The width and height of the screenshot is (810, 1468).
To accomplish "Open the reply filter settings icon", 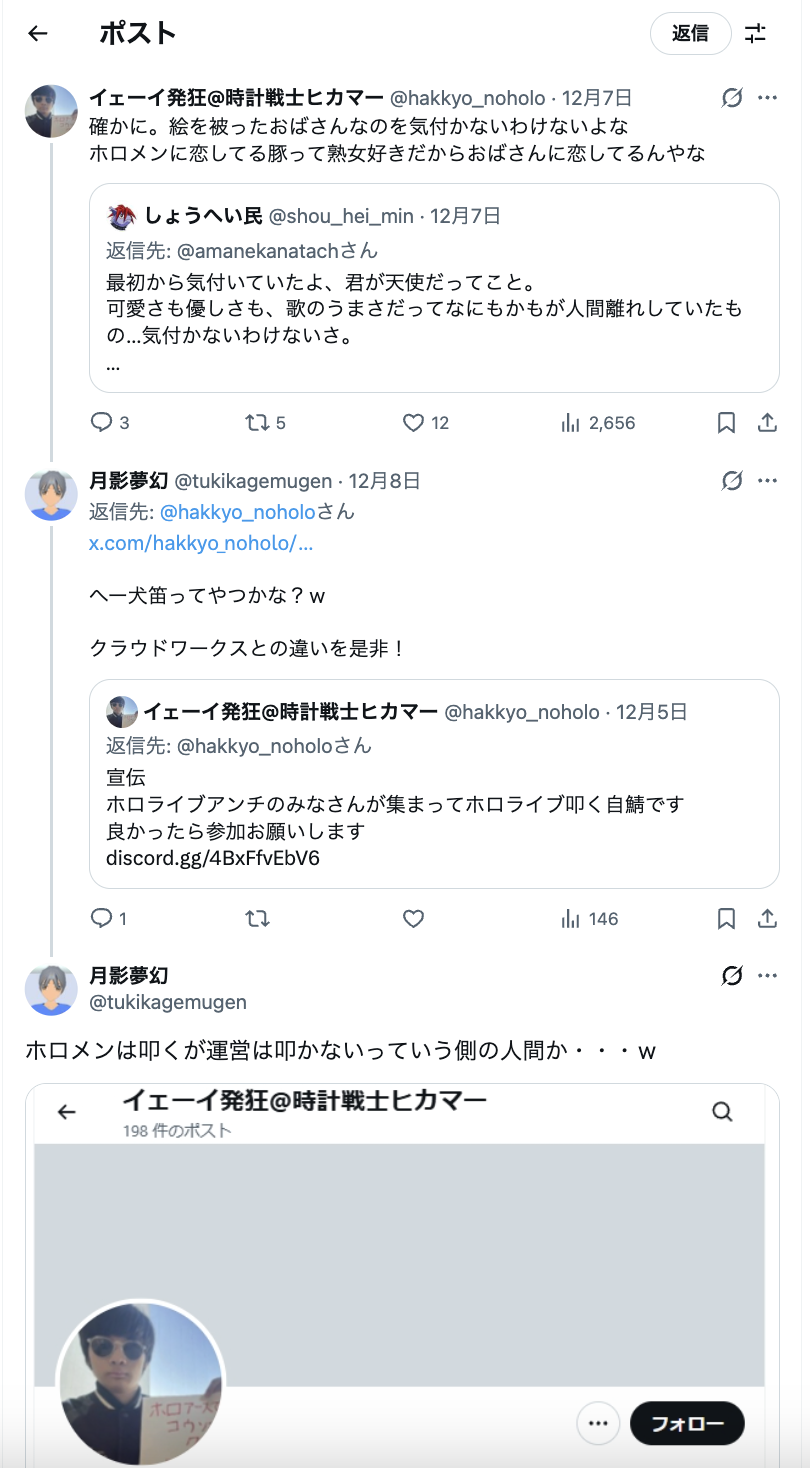I will pos(755,33).
